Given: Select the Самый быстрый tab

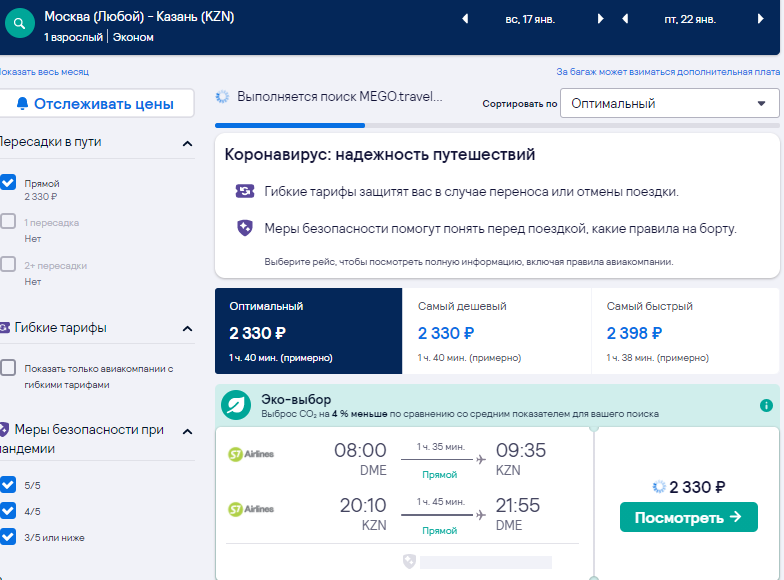Looking at the screenshot, I should click(x=686, y=331).
